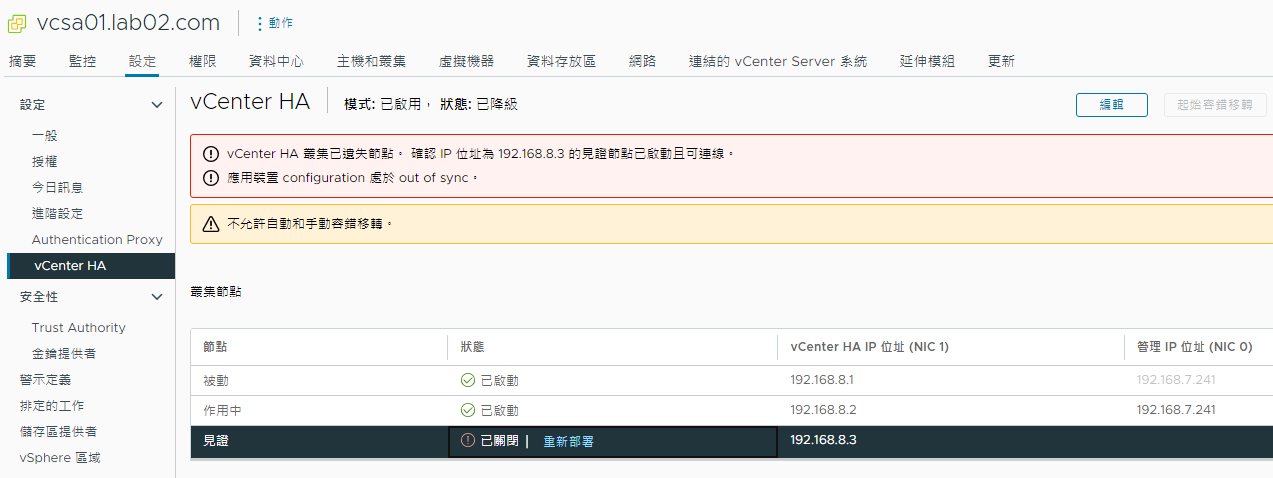Viewport: 1273px width, 478px height.
Task: Select the 作用中 node row
Action: point(731,410)
